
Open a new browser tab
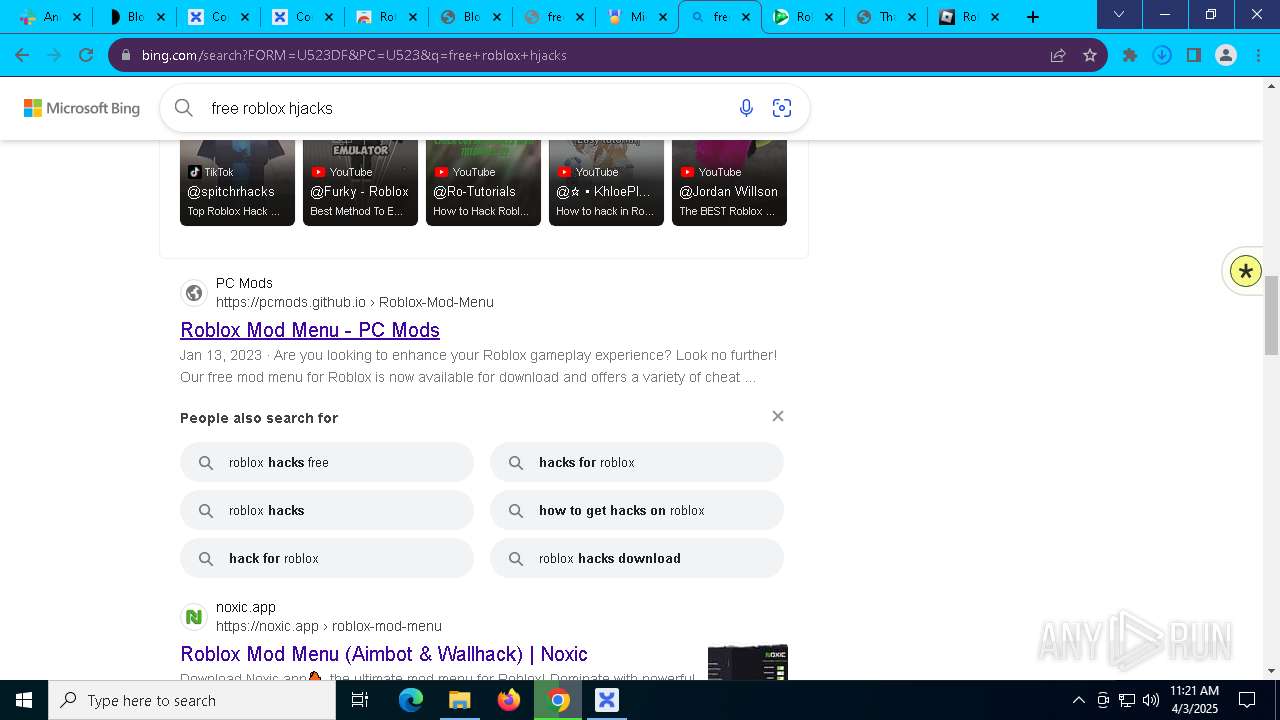(x=1033, y=17)
